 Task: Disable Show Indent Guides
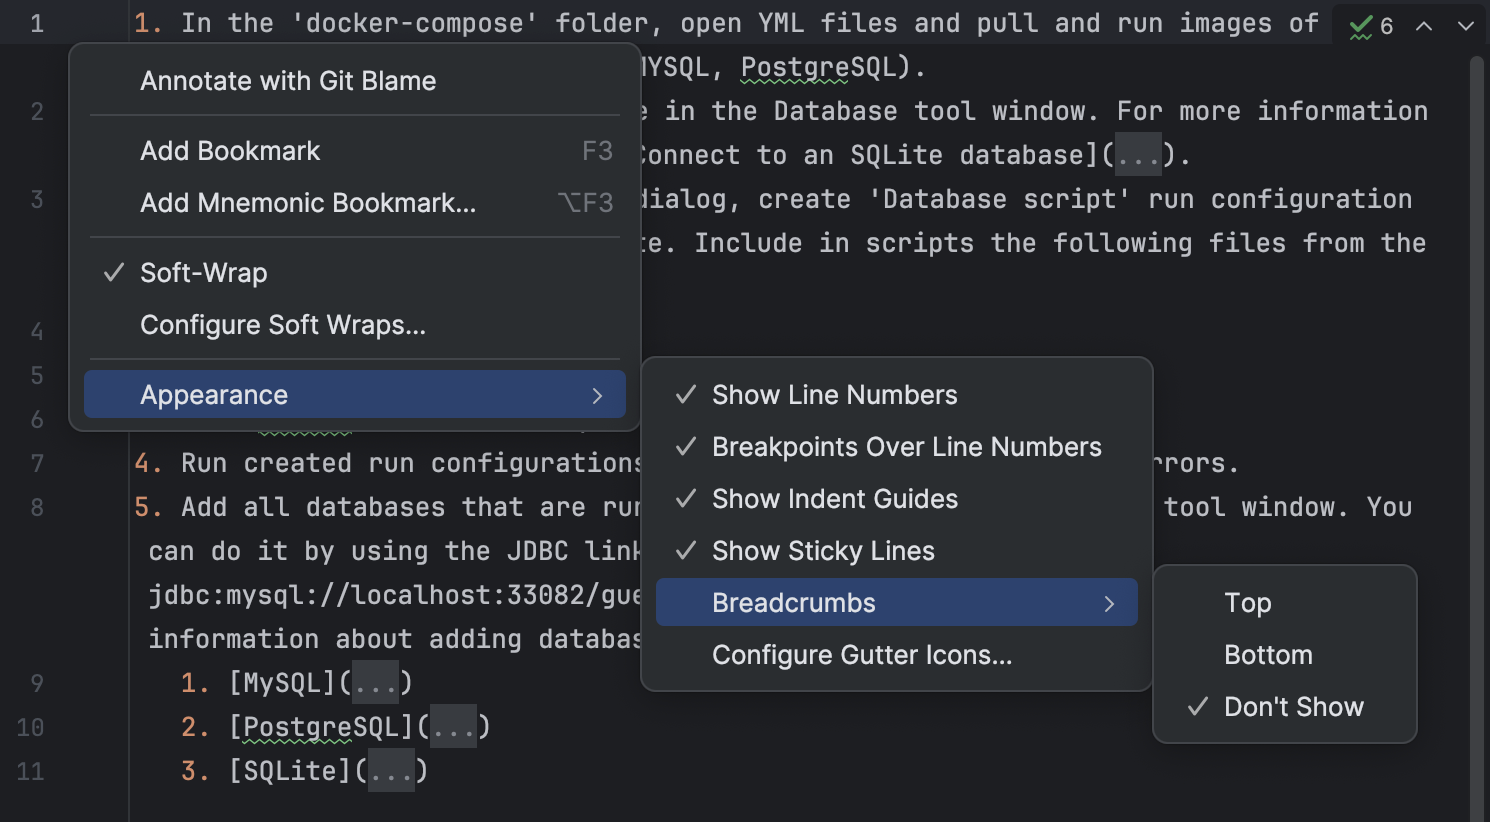pyautogui.click(x=834, y=498)
